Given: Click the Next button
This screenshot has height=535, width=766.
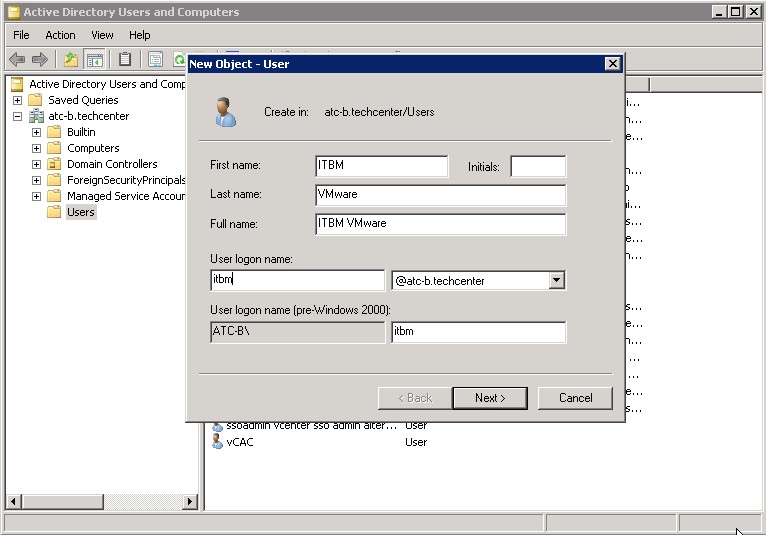Looking at the screenshot, I should tap(489, 398).
